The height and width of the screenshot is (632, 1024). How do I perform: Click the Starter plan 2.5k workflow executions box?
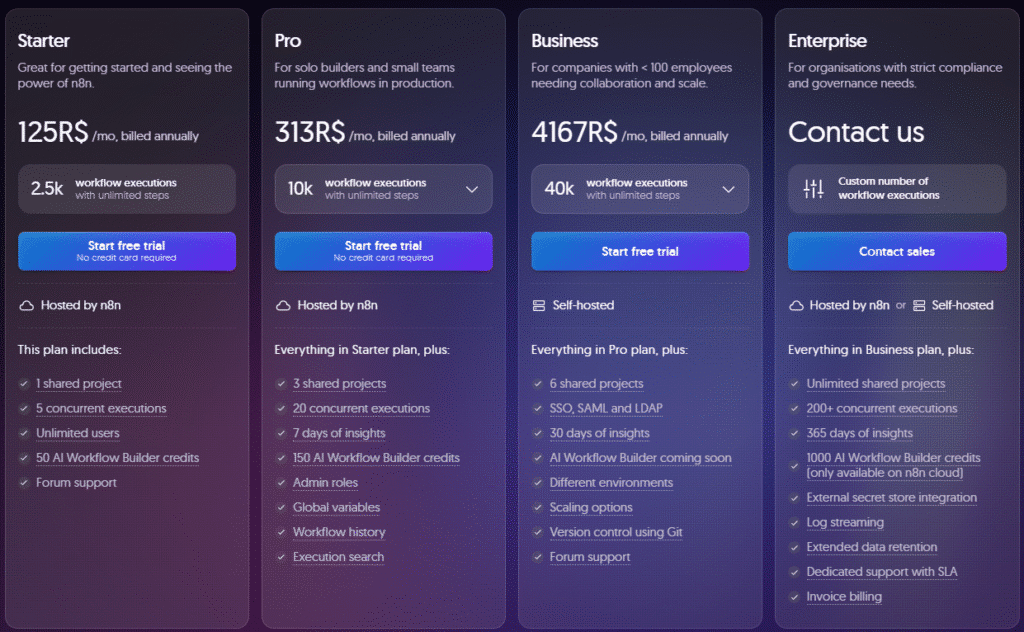click(127, 189)
